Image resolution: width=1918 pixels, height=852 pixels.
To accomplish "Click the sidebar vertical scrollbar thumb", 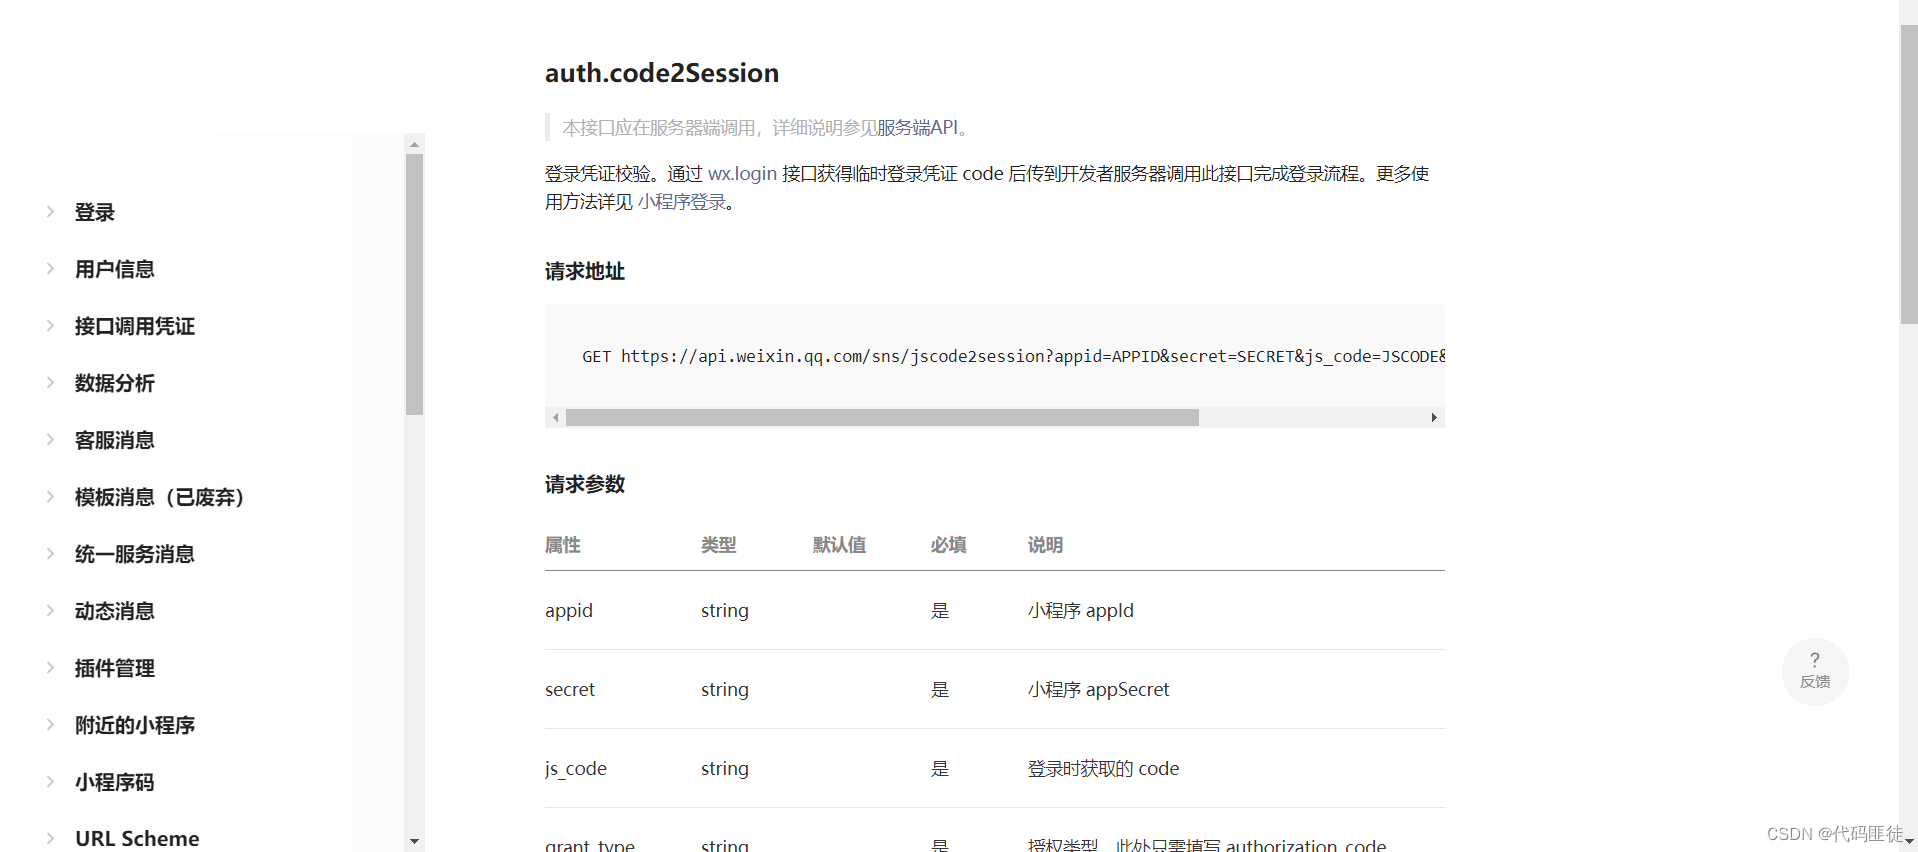I will [x=414, y=284].
